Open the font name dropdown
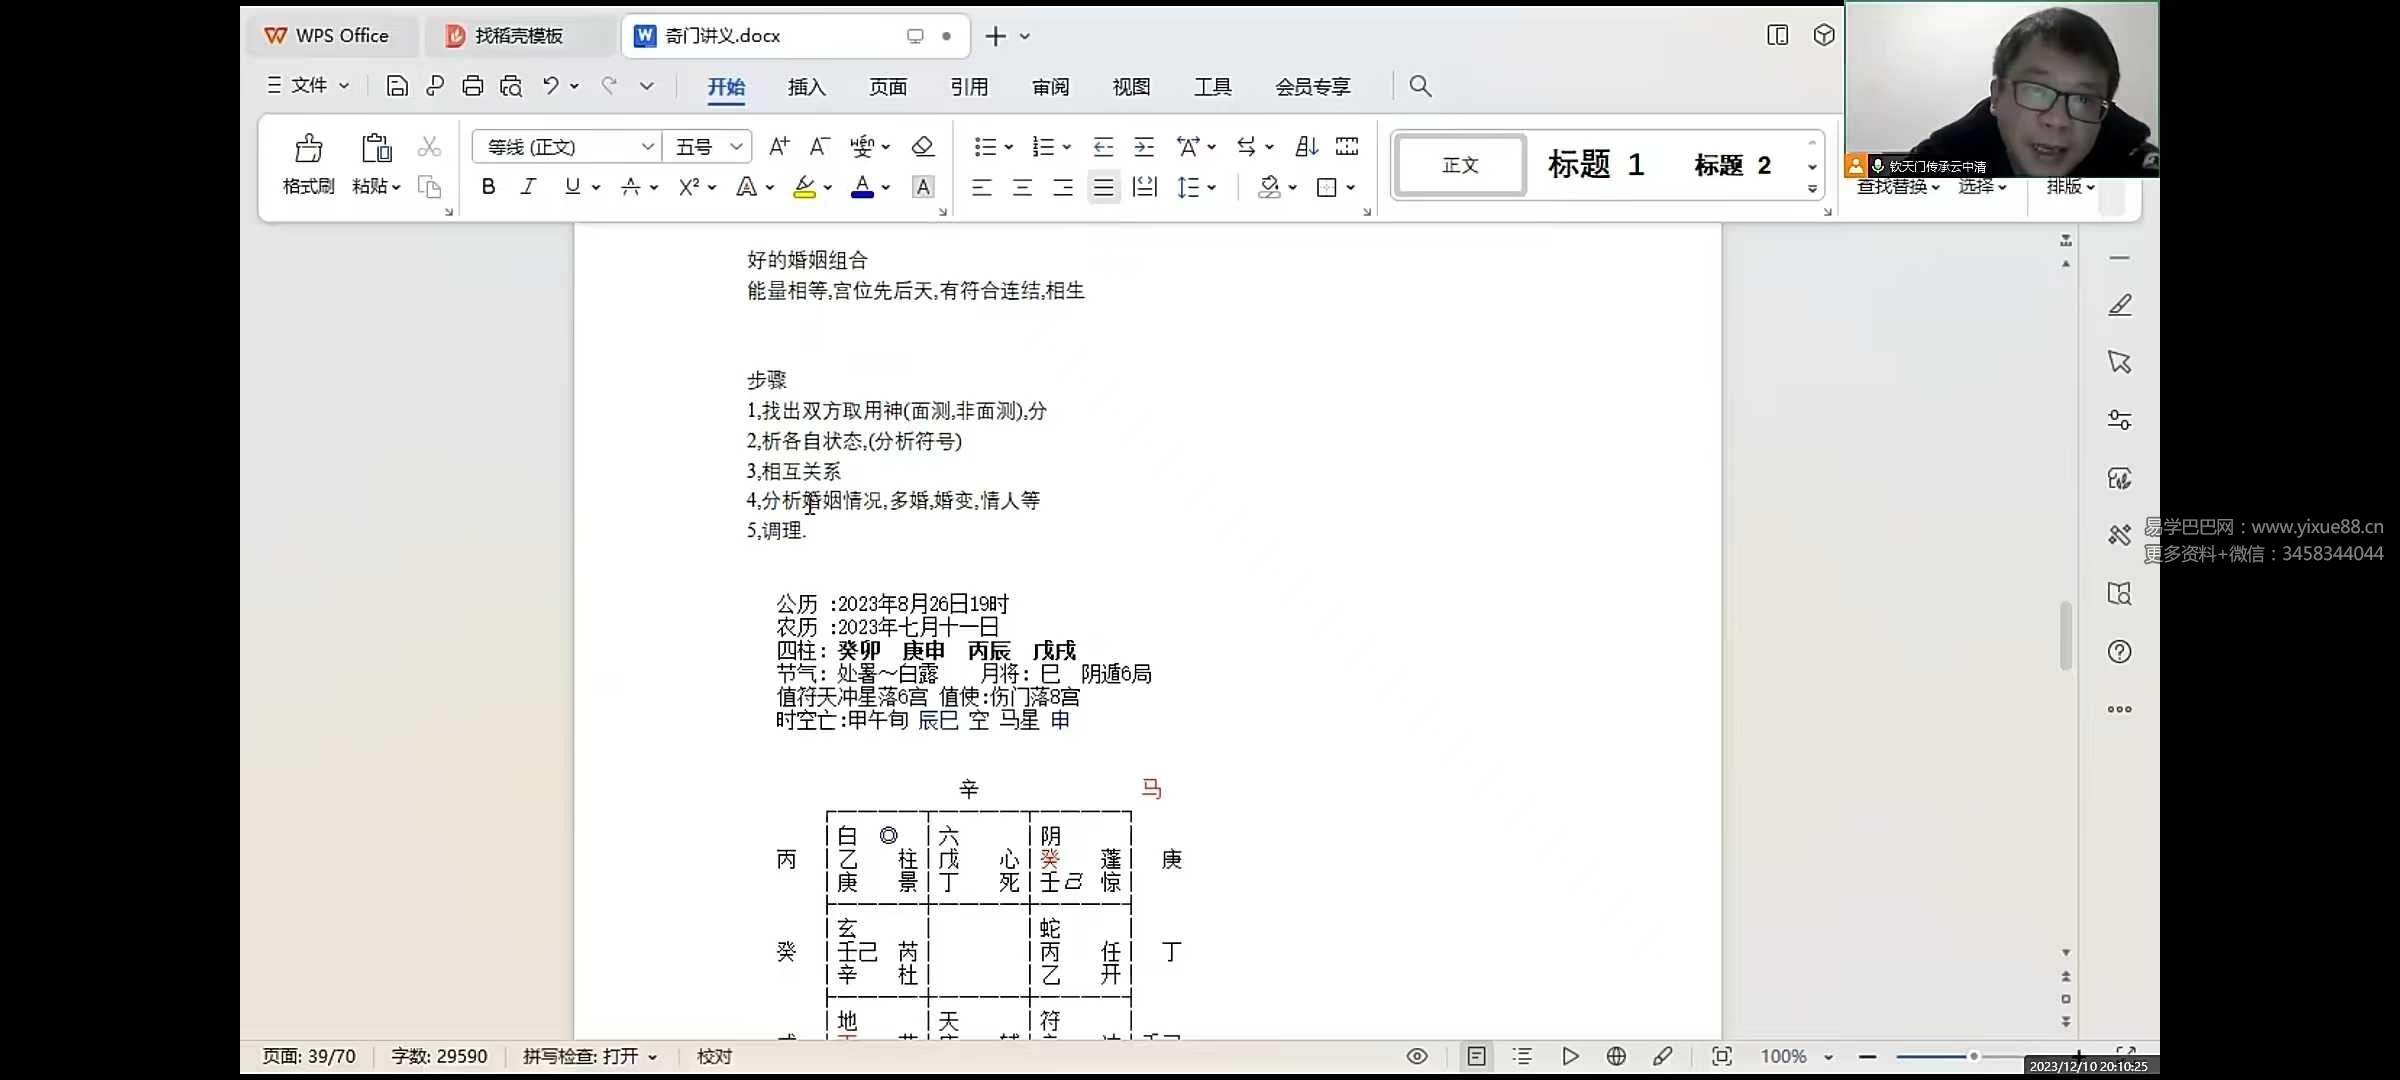The image size is (2400, 1080). pos(647,147)
